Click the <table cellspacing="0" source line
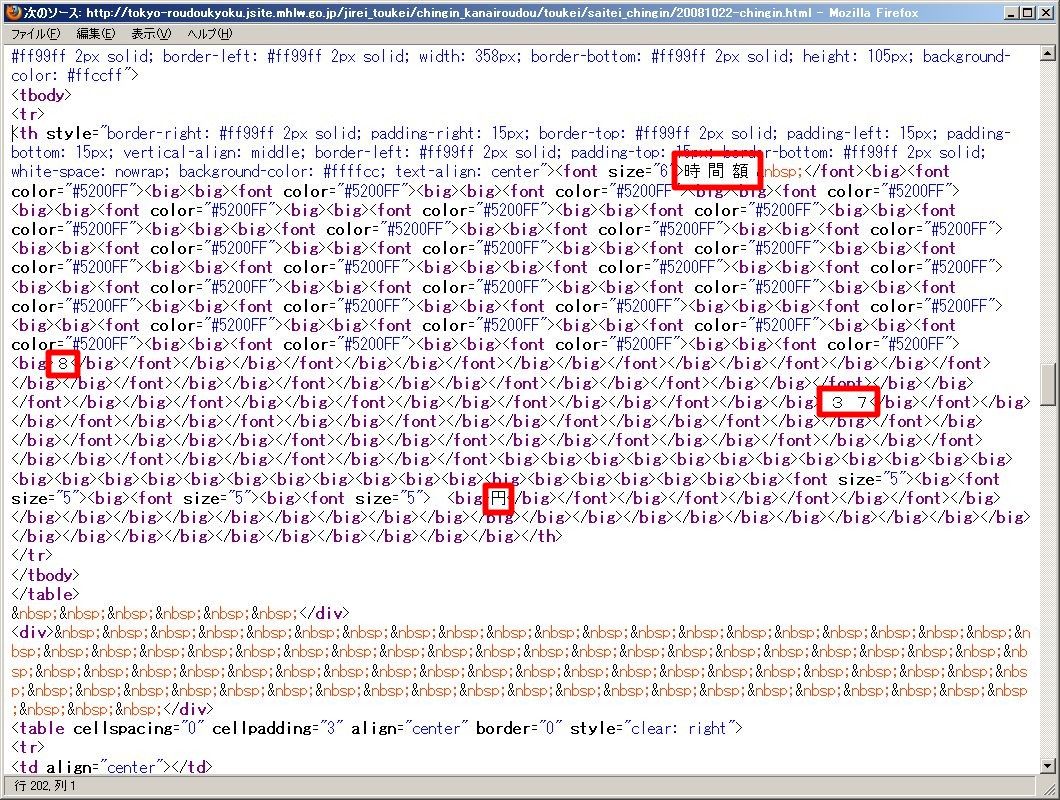Viewport: 1060px width, 800px height. (x=377, y=728)
